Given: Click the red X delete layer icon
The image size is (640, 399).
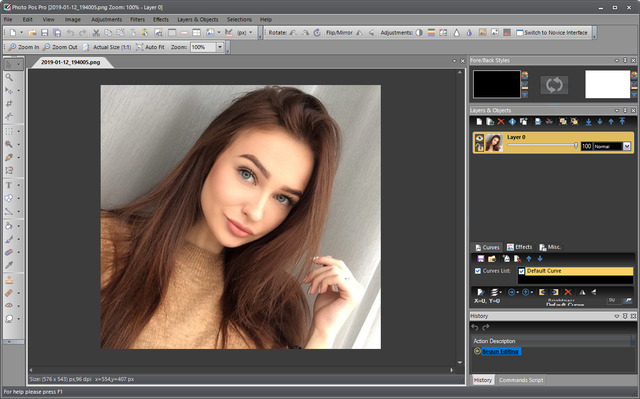Looking at the screenshot, I should pos(501,122).
